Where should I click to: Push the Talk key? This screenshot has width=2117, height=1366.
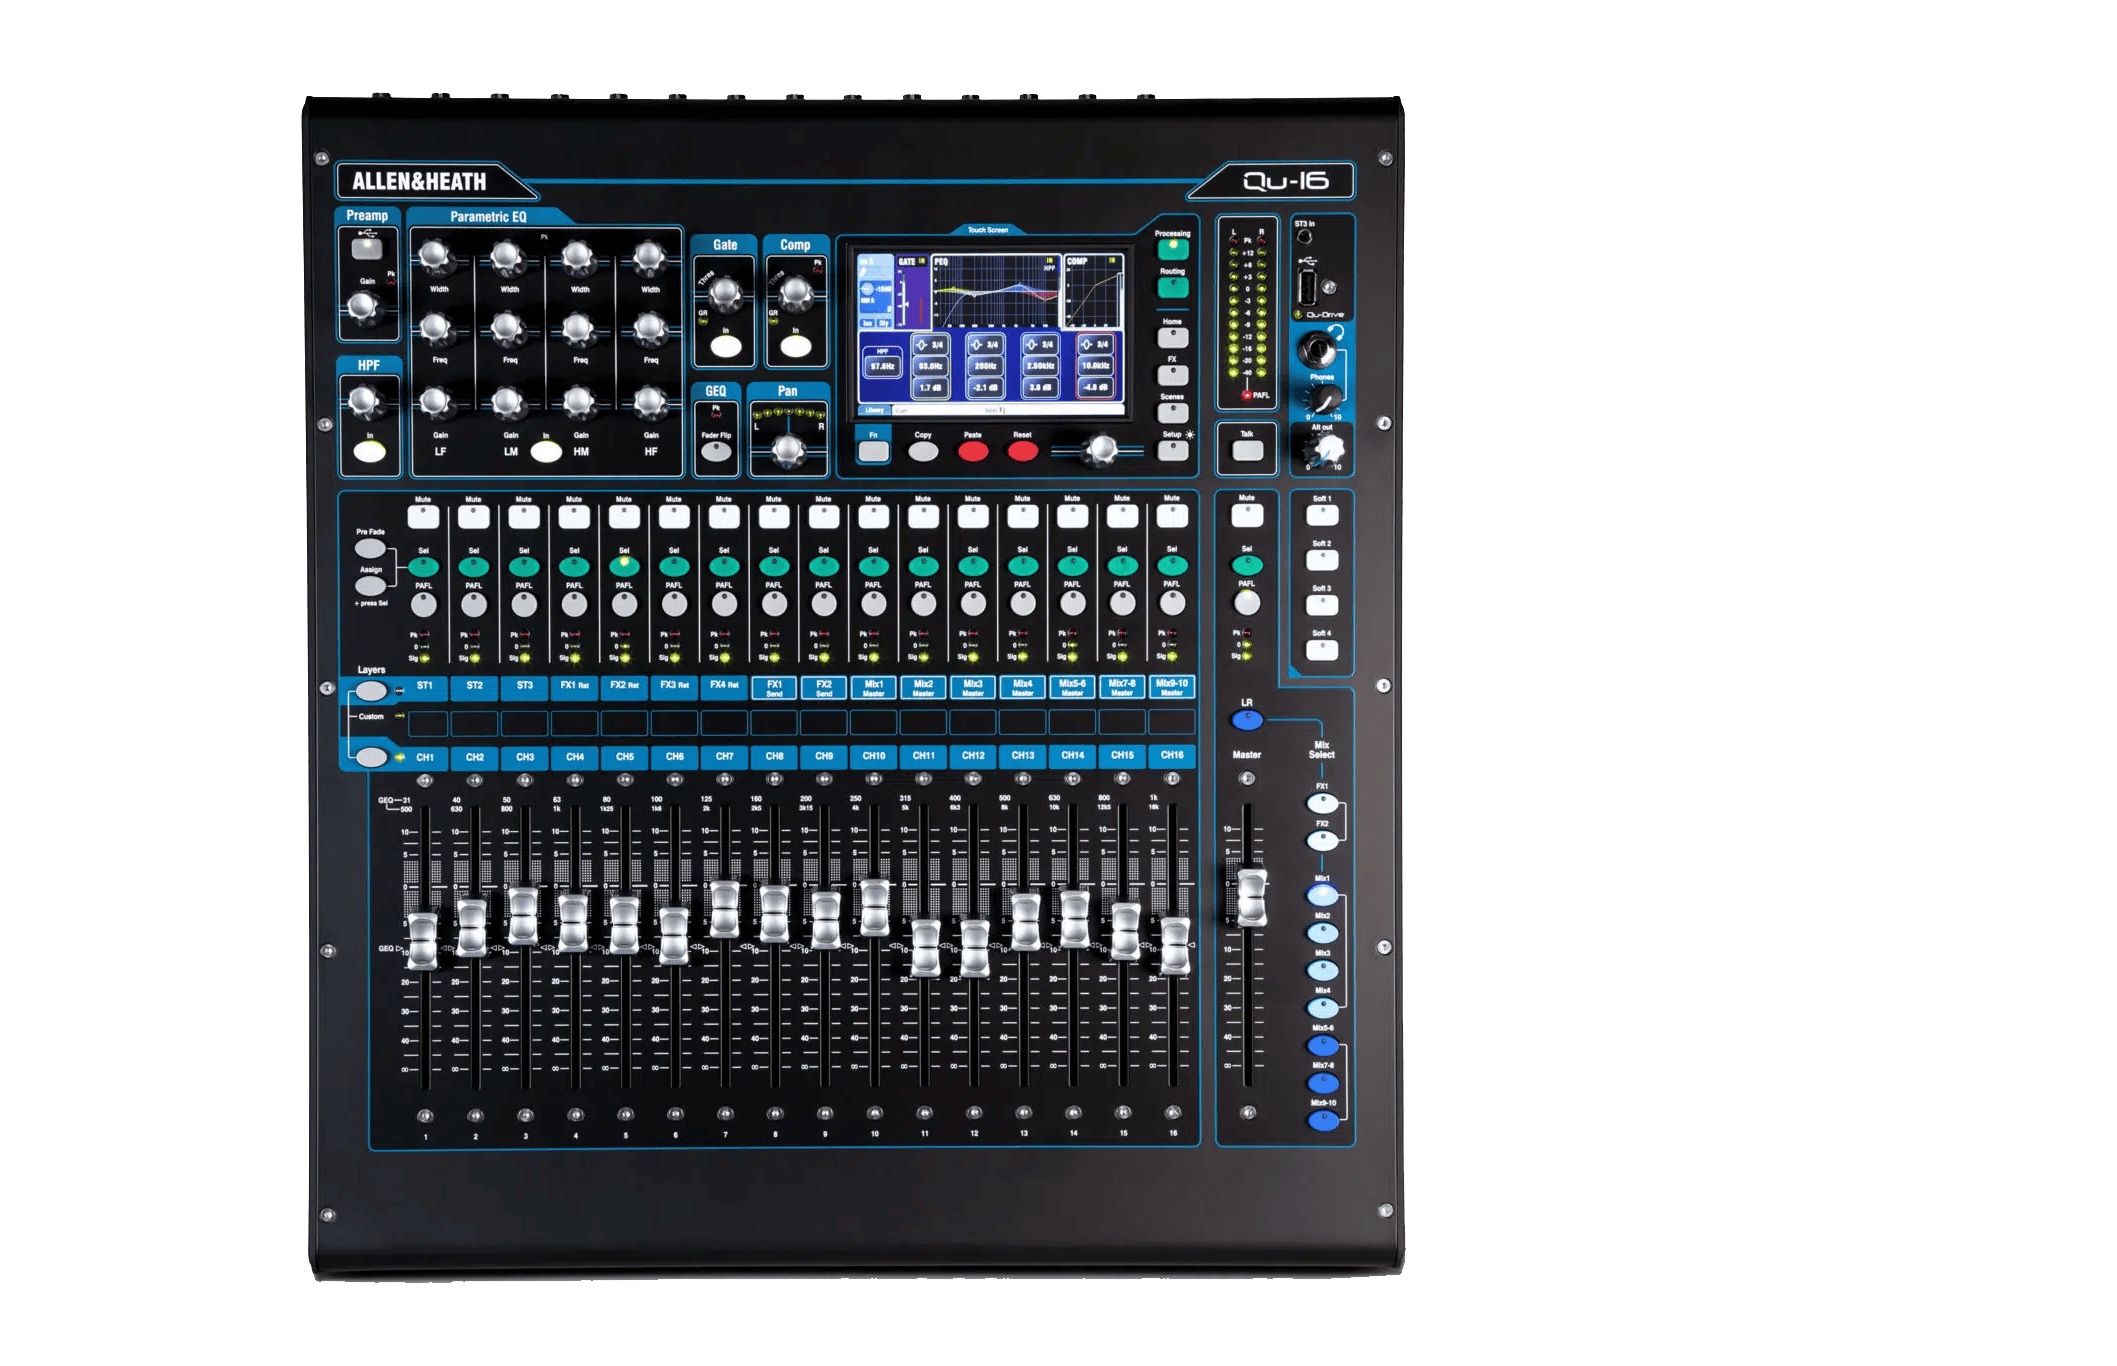(1247, 450)
